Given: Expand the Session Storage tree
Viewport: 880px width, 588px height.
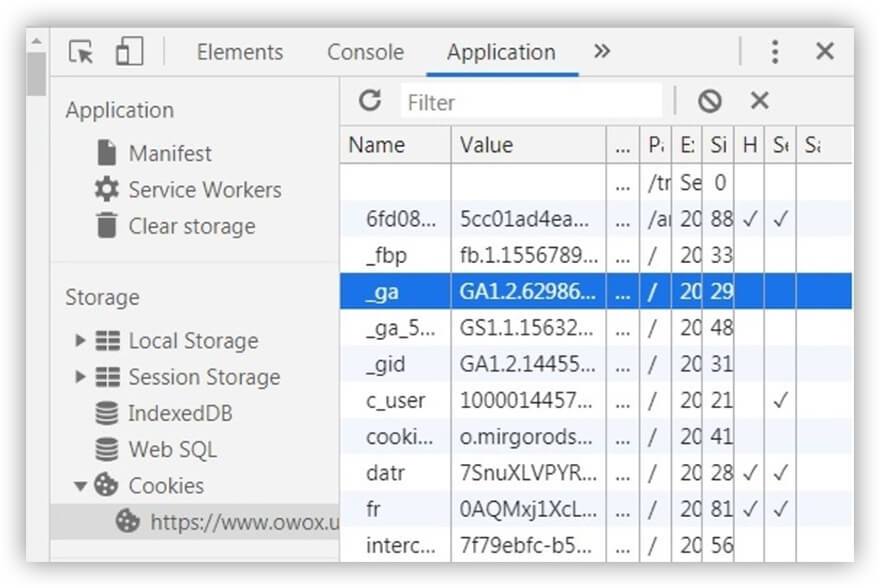Looking at the screenshot, I should pyautogui.click(x=80, y=377).
